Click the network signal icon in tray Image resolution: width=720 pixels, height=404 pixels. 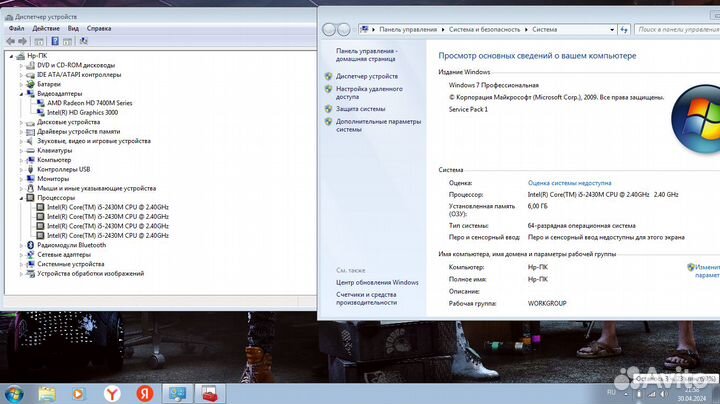point(651,394)
